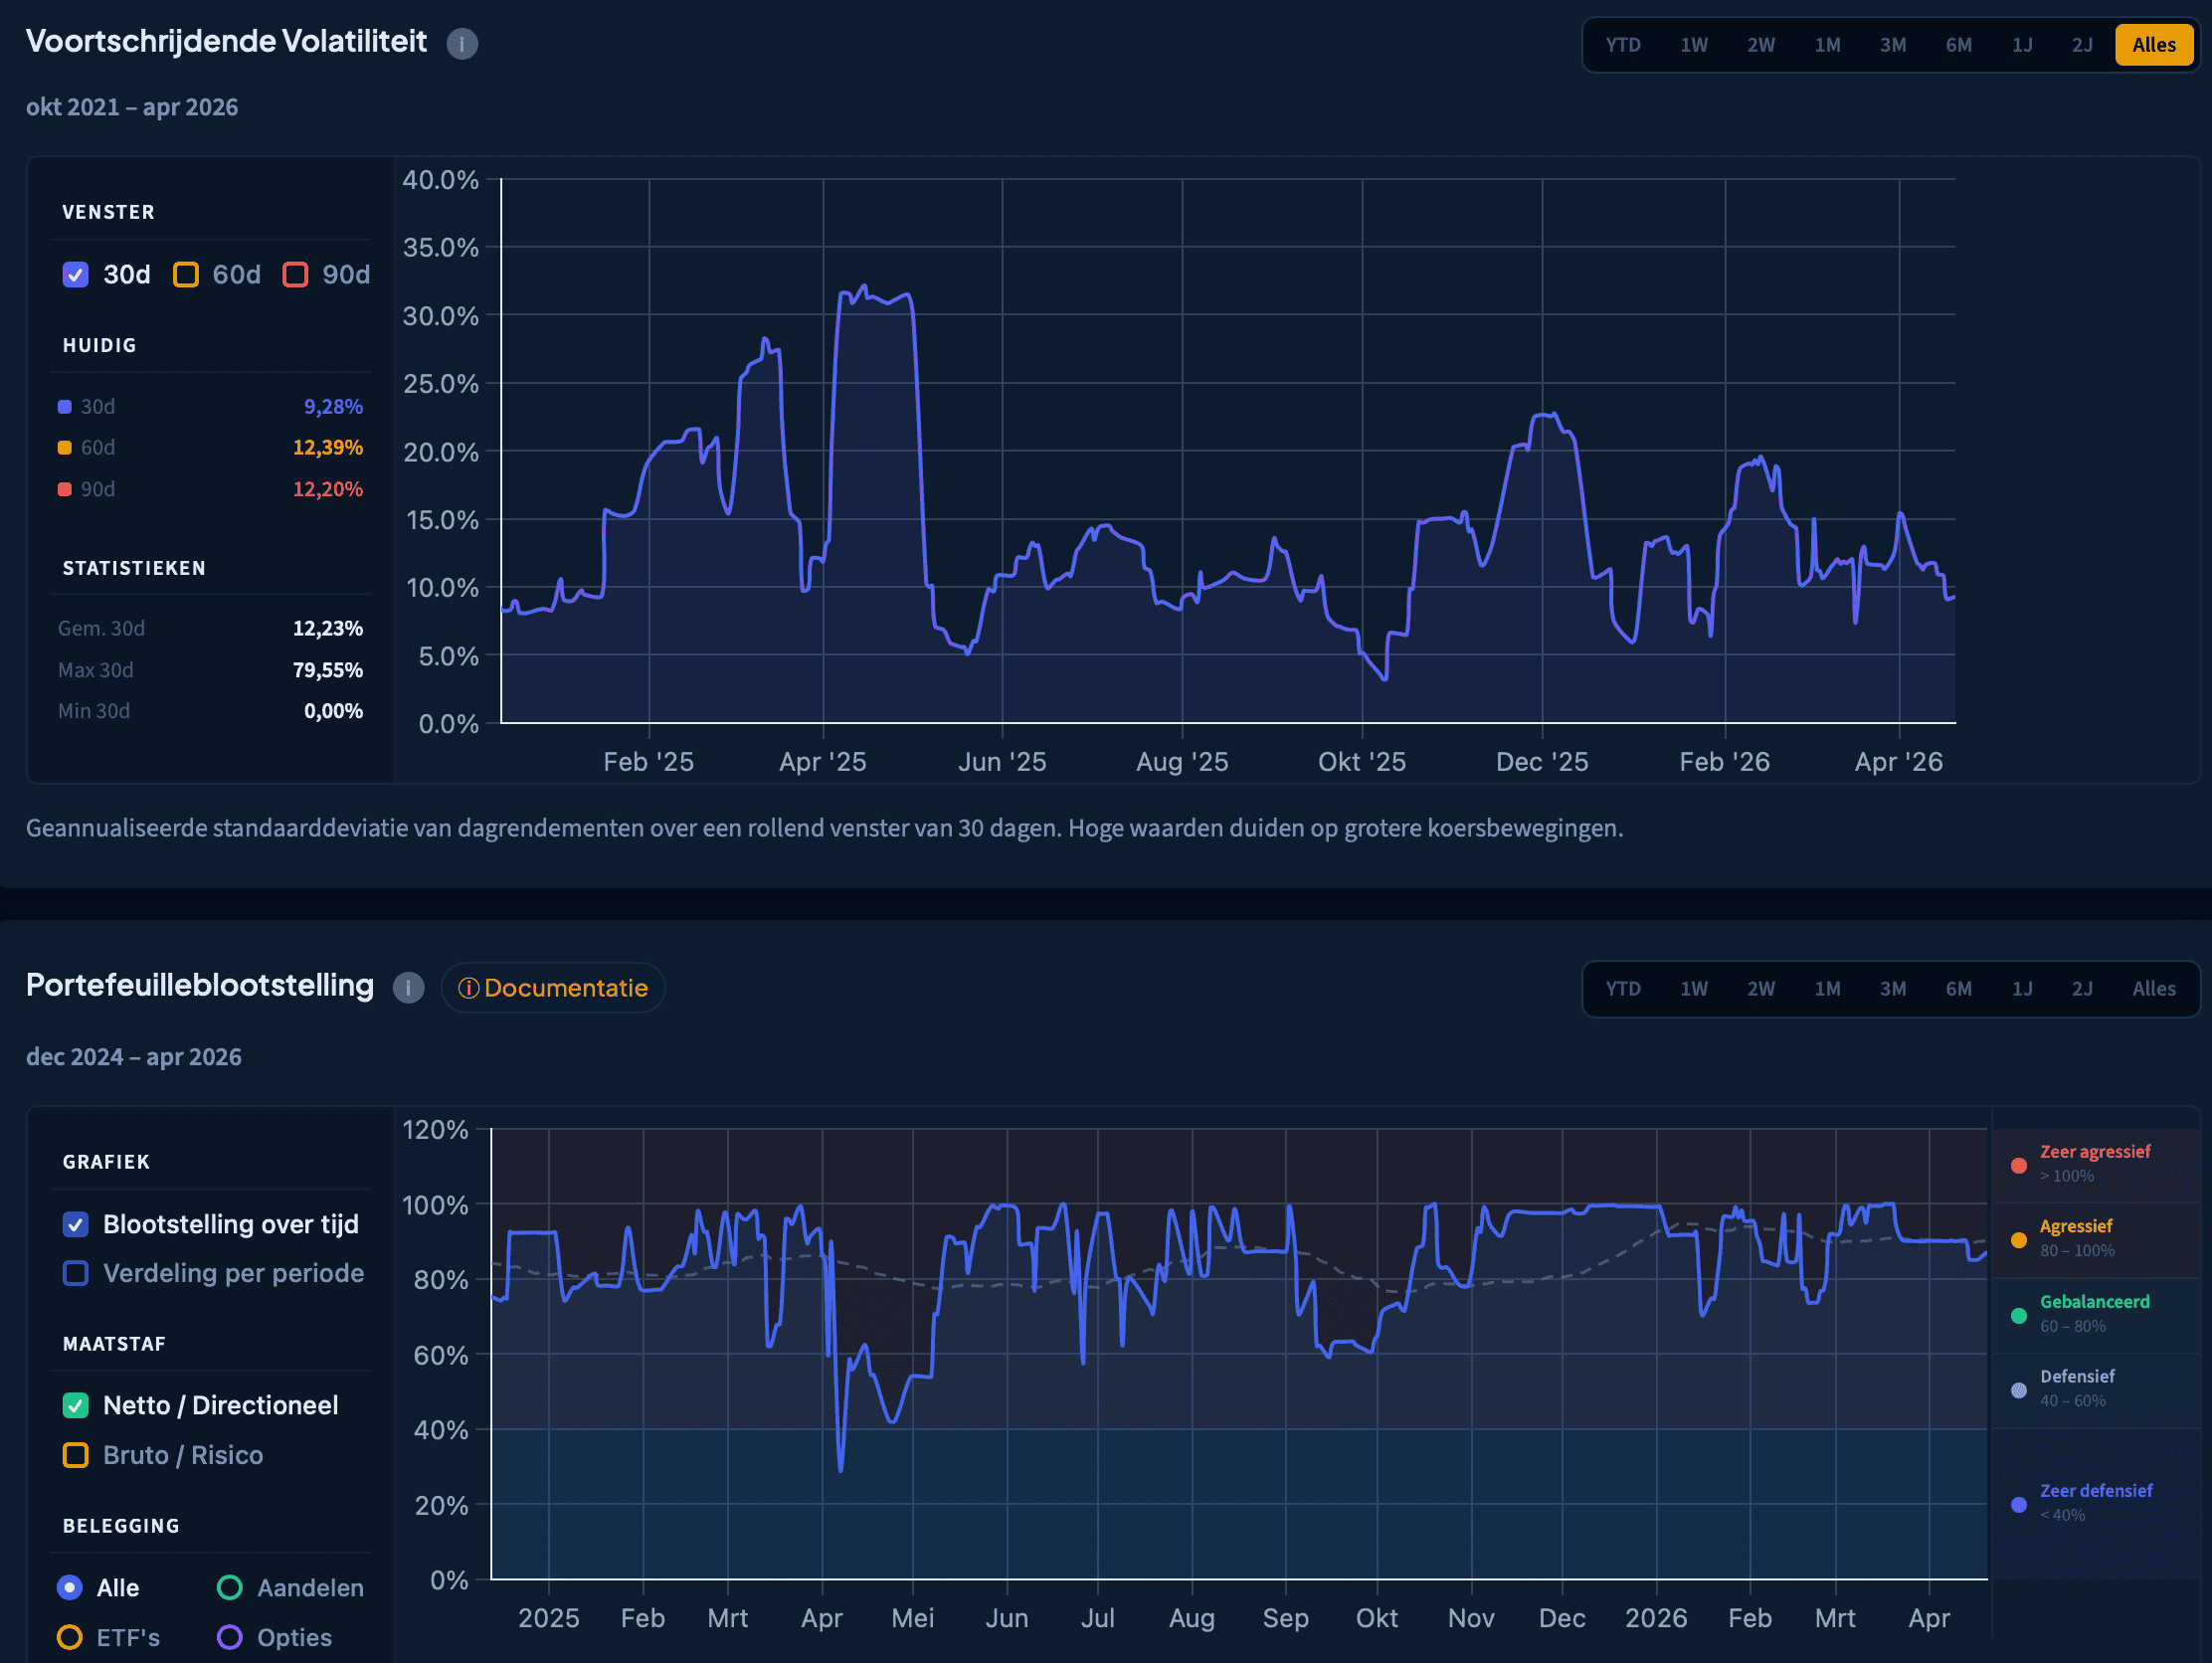Enable Bruto / Risico measure
This screenshot has width=2212, height=1663.
pyautogui.click(x=76, y=1455)
